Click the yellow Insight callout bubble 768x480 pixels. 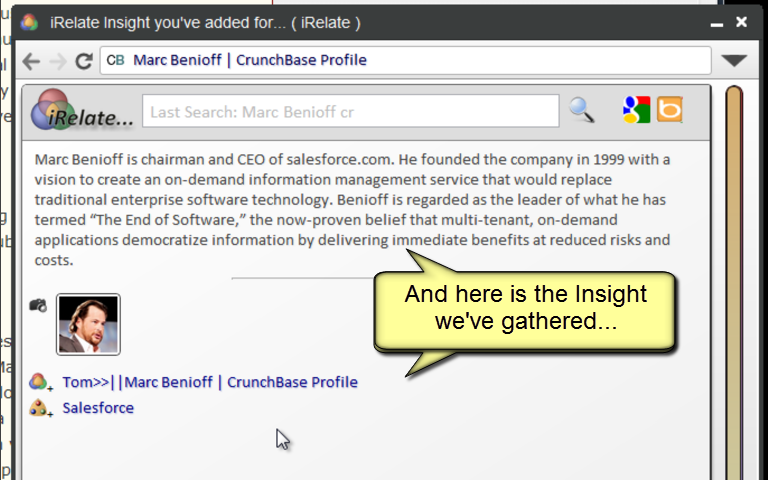point(525,312)
